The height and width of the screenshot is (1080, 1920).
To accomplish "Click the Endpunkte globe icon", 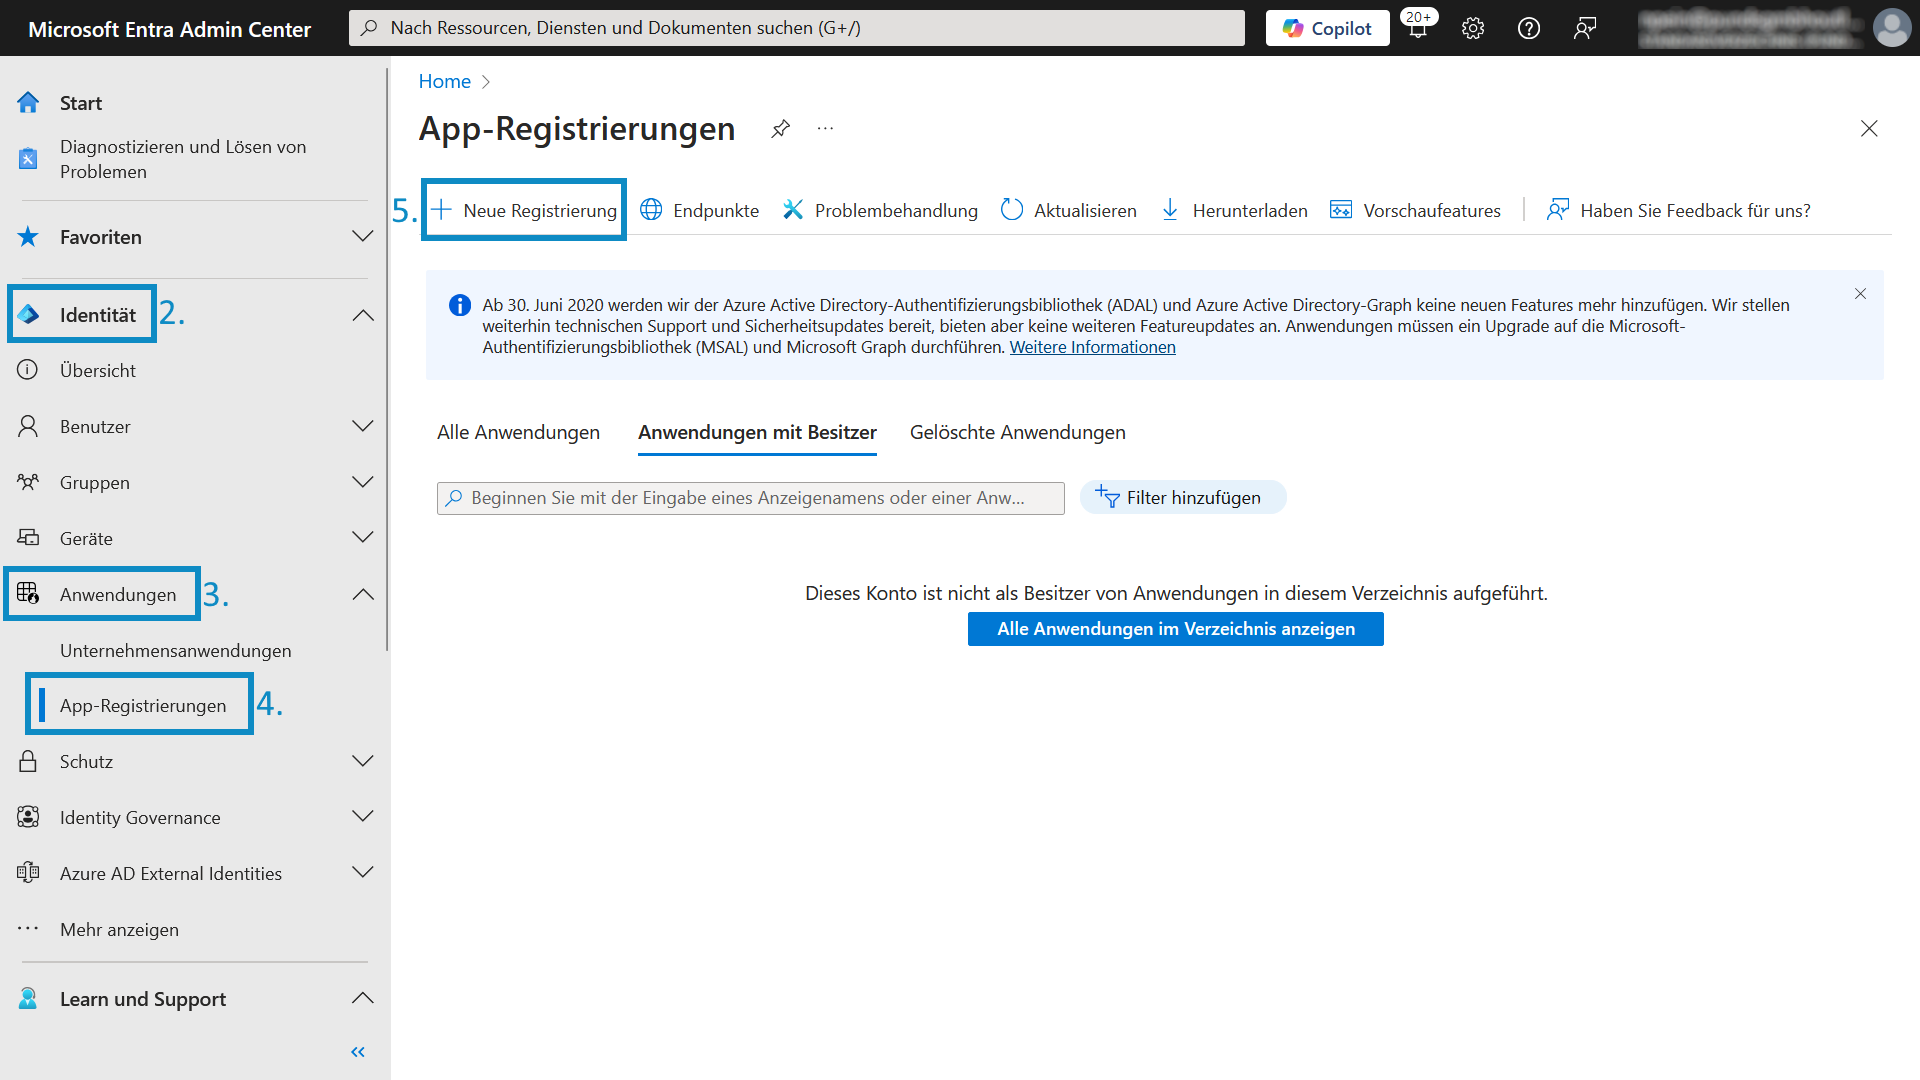I will pos(651,210).
